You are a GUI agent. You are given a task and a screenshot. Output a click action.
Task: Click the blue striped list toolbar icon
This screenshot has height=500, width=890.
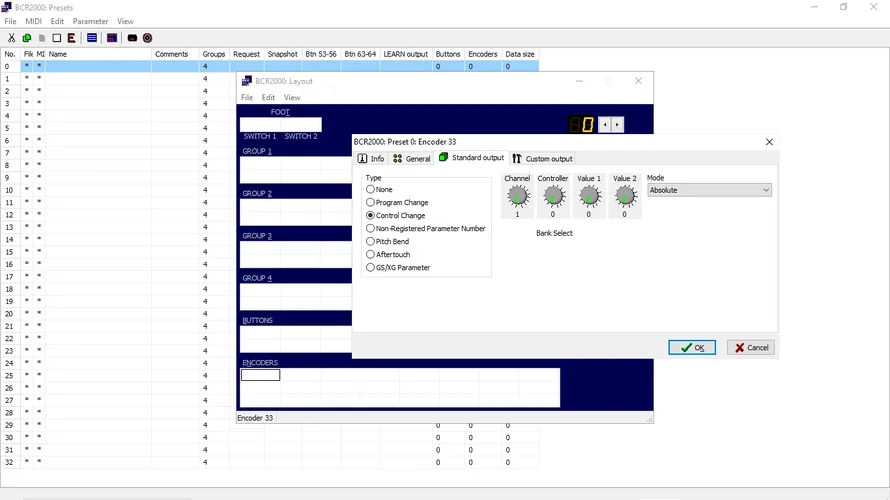point(91,38)
